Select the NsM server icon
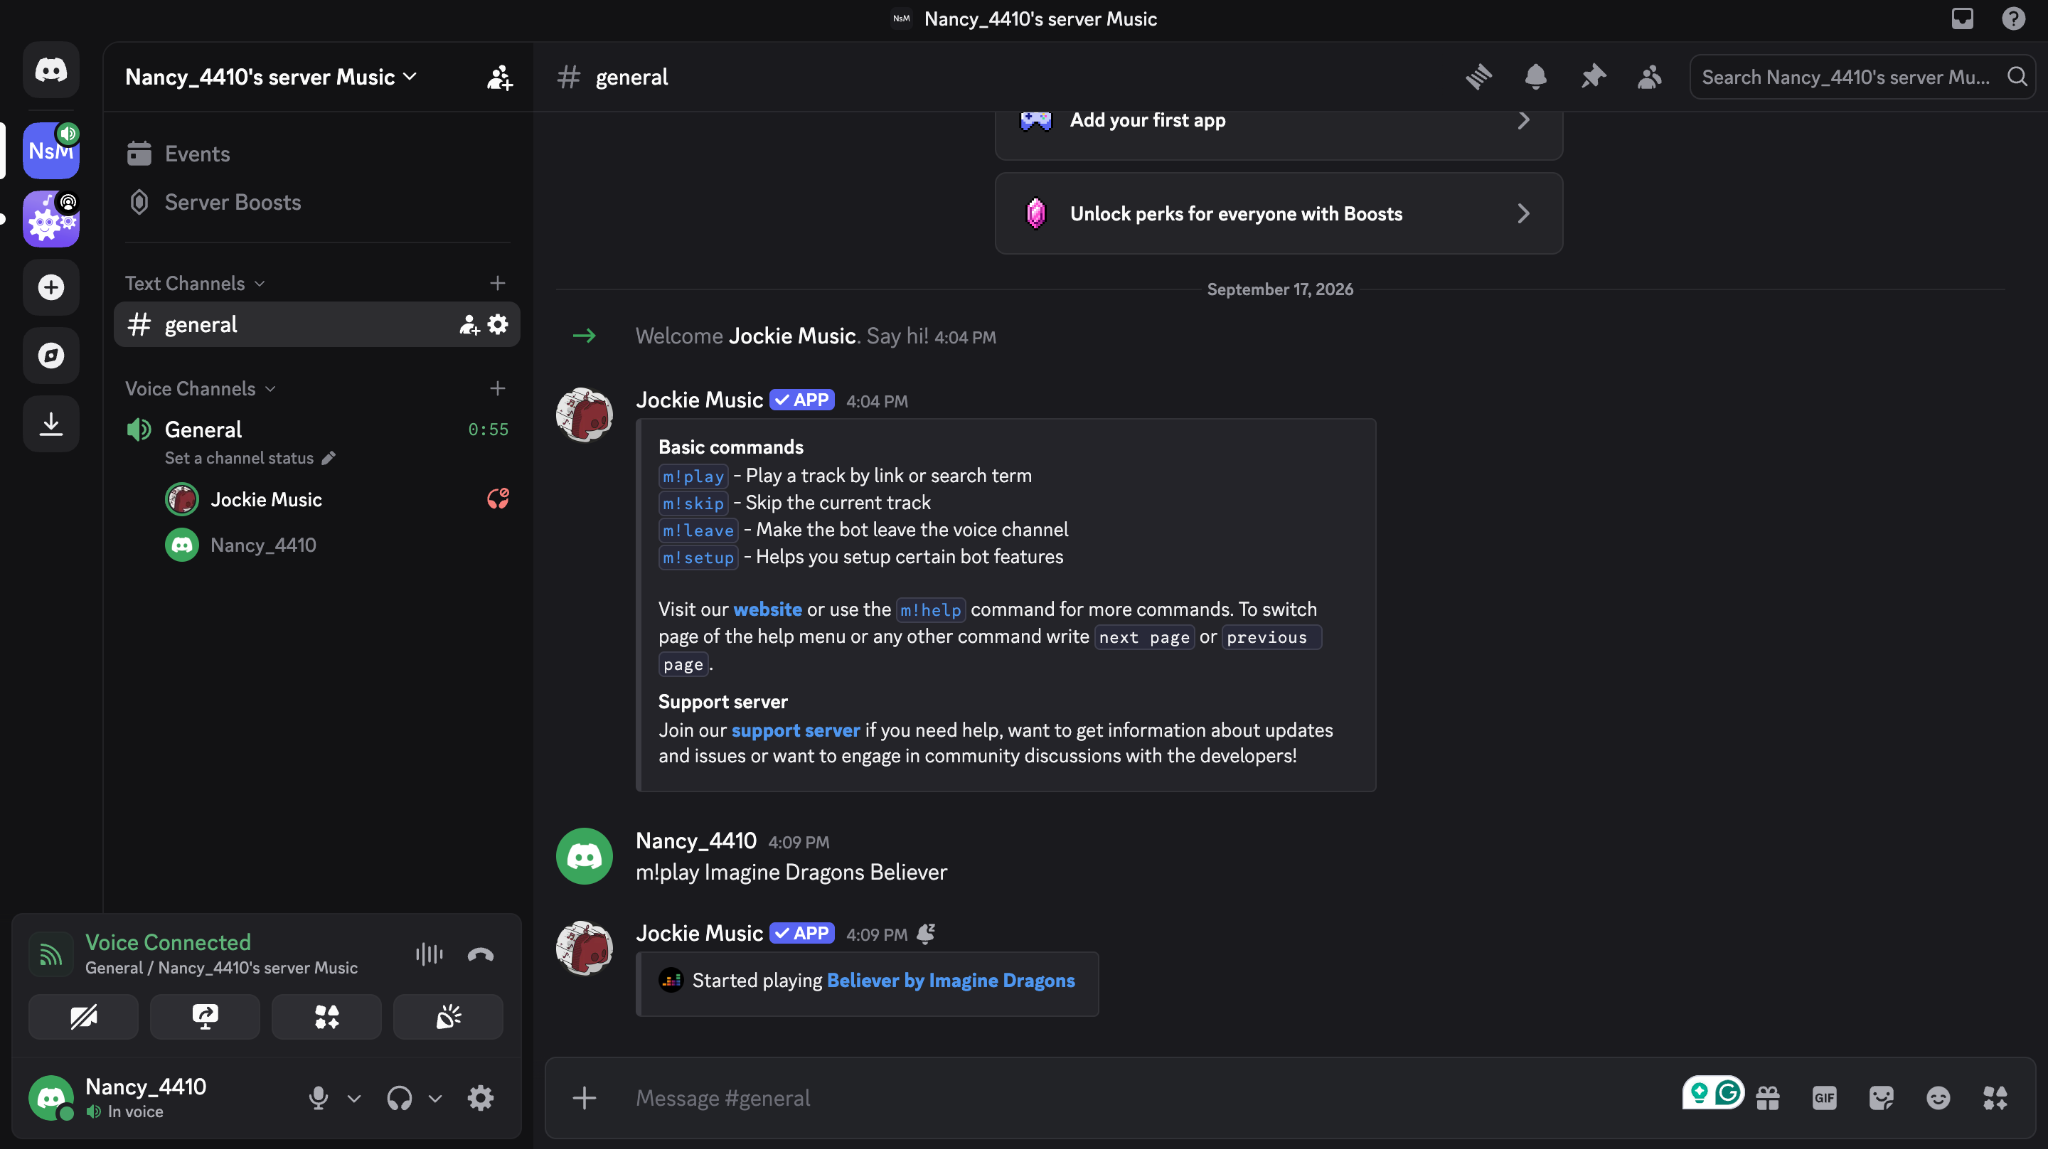 point(51,151)
